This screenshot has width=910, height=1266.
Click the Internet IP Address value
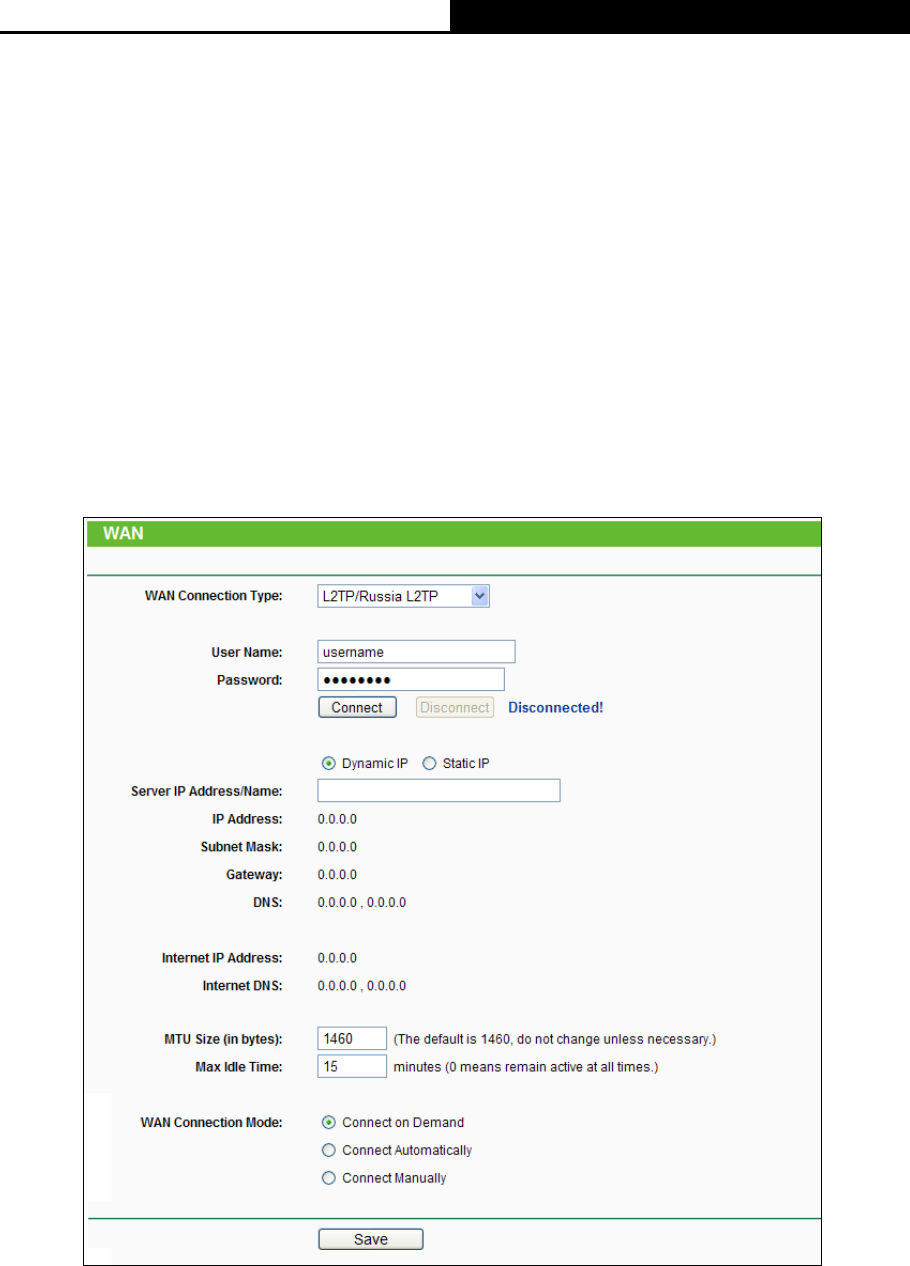coord(337,958)
